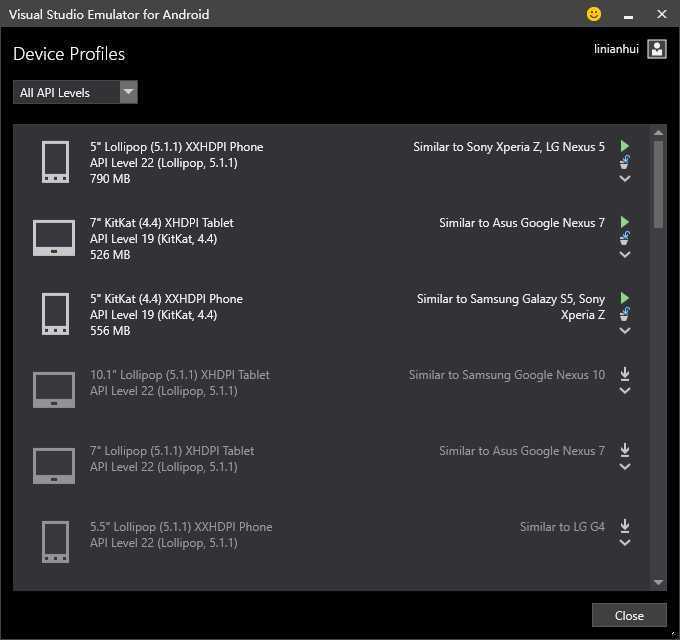Click reset icon for 7" KitKat tablet
Screen dimensions: 680x640
[x=625, y=238]
